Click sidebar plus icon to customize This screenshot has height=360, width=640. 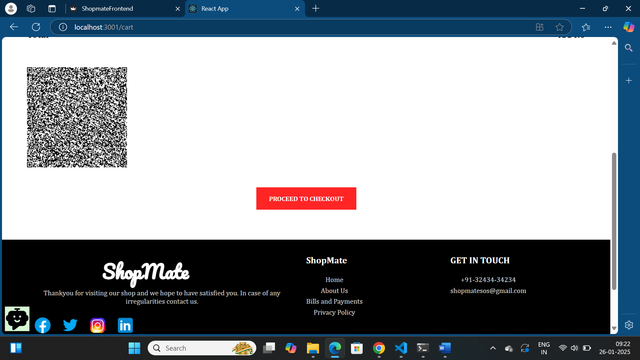pyautogui.click(x=629, y=81)
